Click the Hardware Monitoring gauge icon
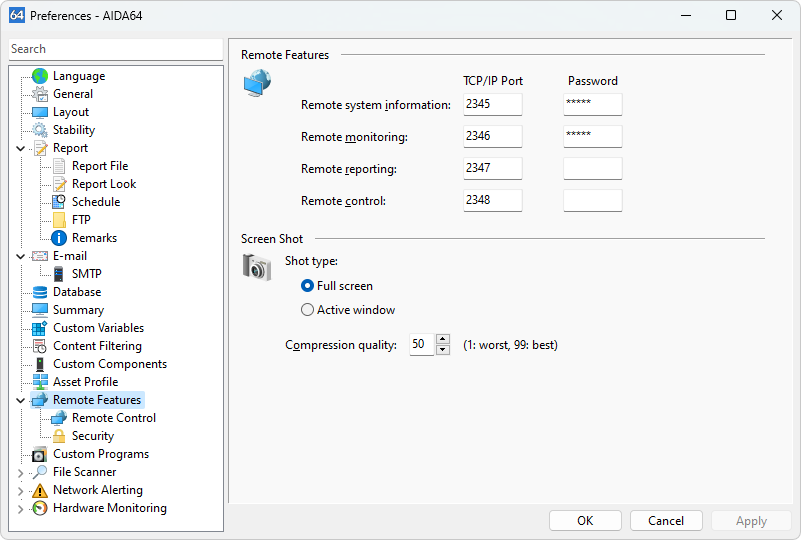 (40, 508)
